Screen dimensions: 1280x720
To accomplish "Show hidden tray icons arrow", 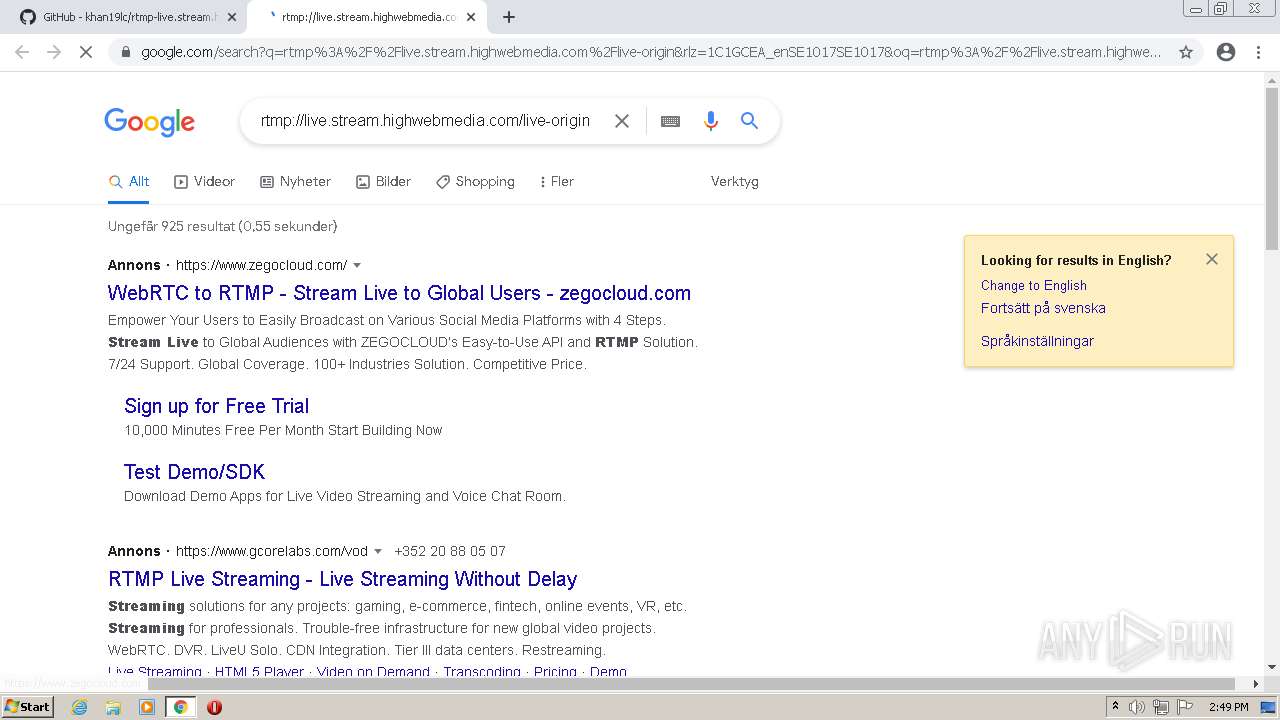I will 1115,707.
